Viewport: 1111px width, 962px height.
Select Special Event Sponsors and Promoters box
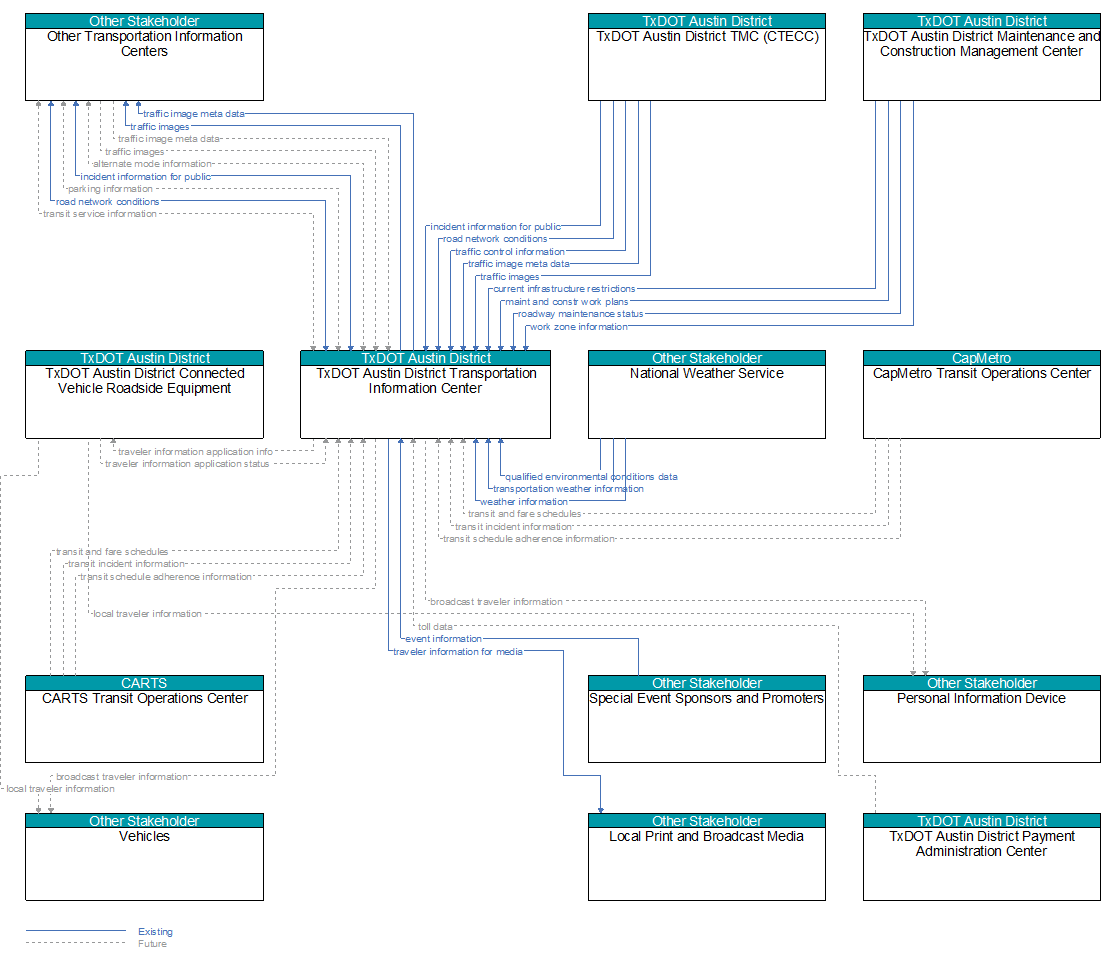coord(706,719)
